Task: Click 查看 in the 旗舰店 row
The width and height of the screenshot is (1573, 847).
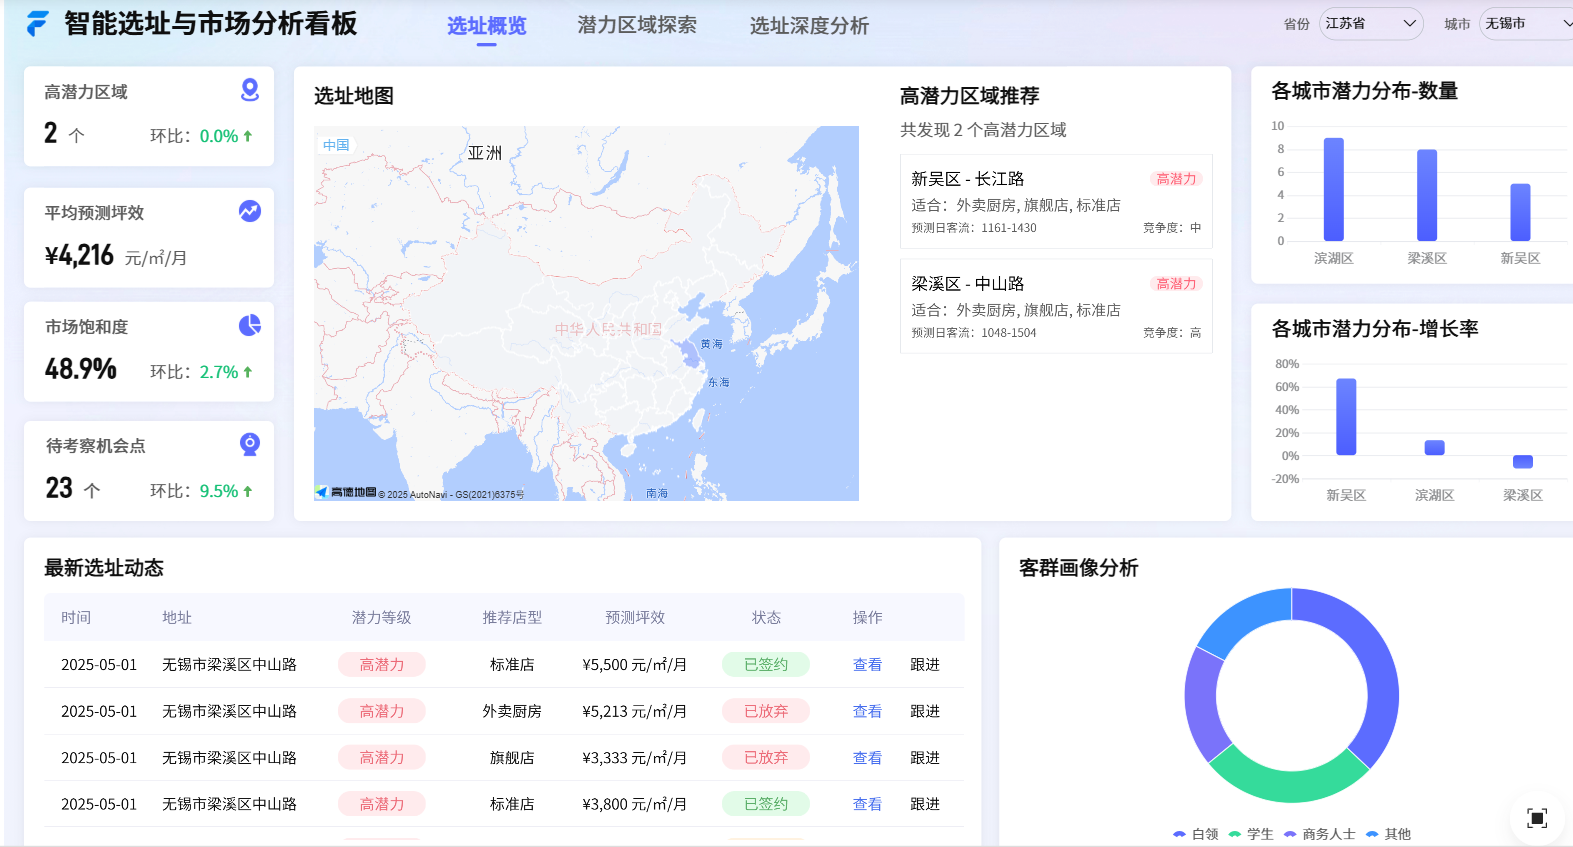Action: pyautogui.click(x=867, y=758)
